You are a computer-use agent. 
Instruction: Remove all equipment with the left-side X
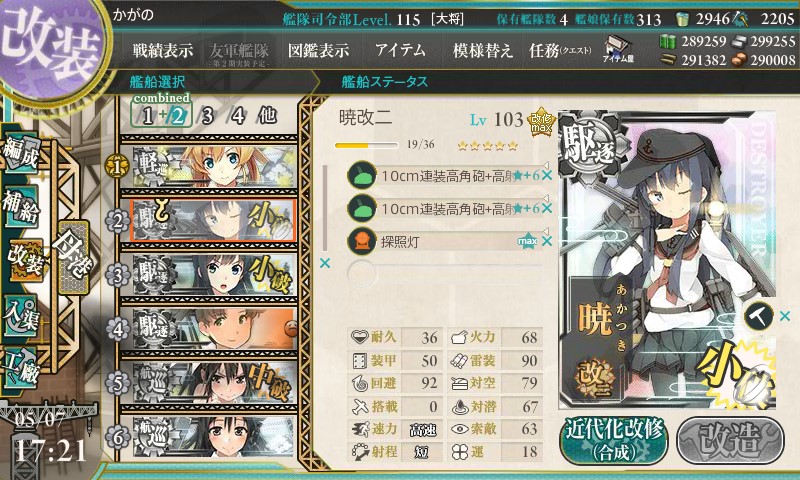(x=324, y=263)
